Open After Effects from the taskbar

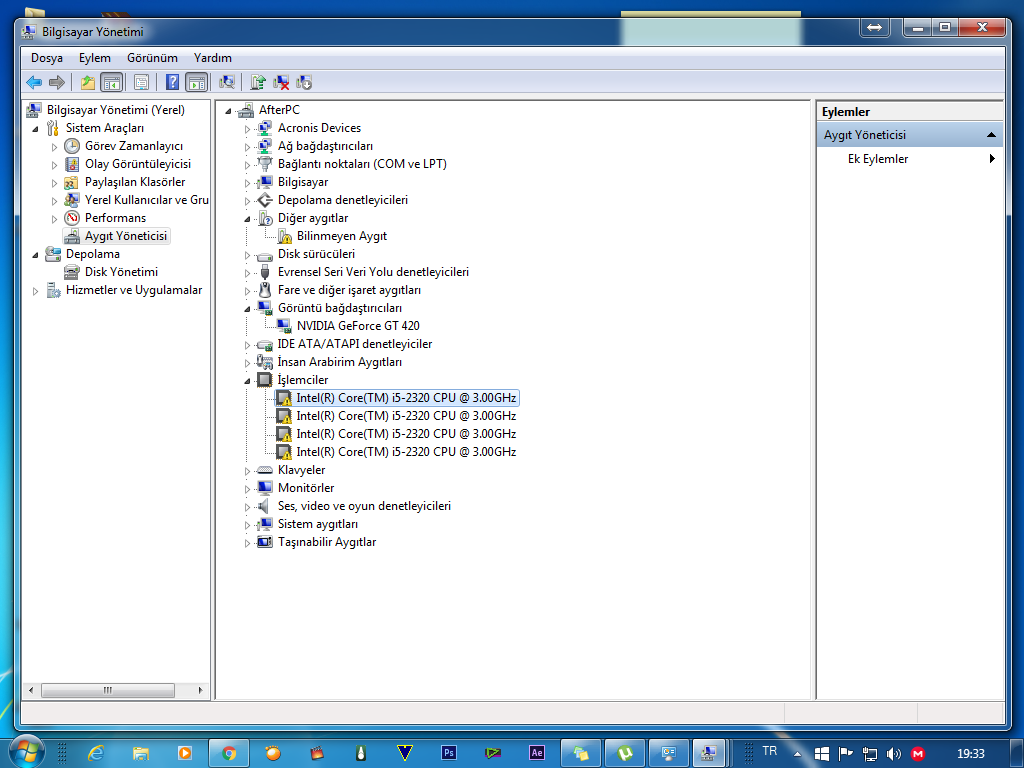click(537, 754)
